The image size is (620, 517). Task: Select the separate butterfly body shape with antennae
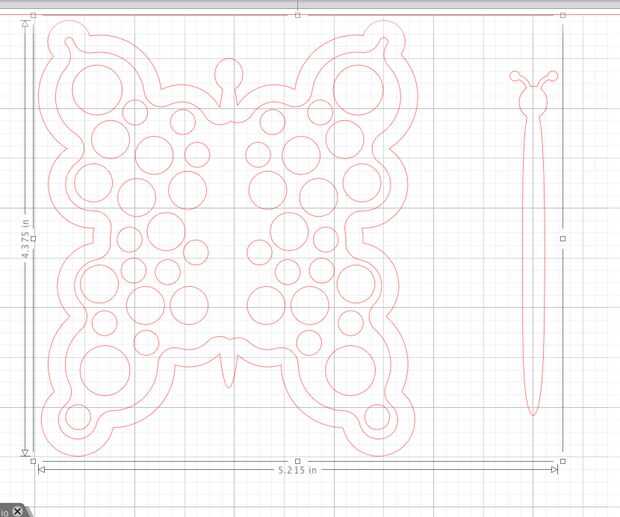click(x=533, y=243)
